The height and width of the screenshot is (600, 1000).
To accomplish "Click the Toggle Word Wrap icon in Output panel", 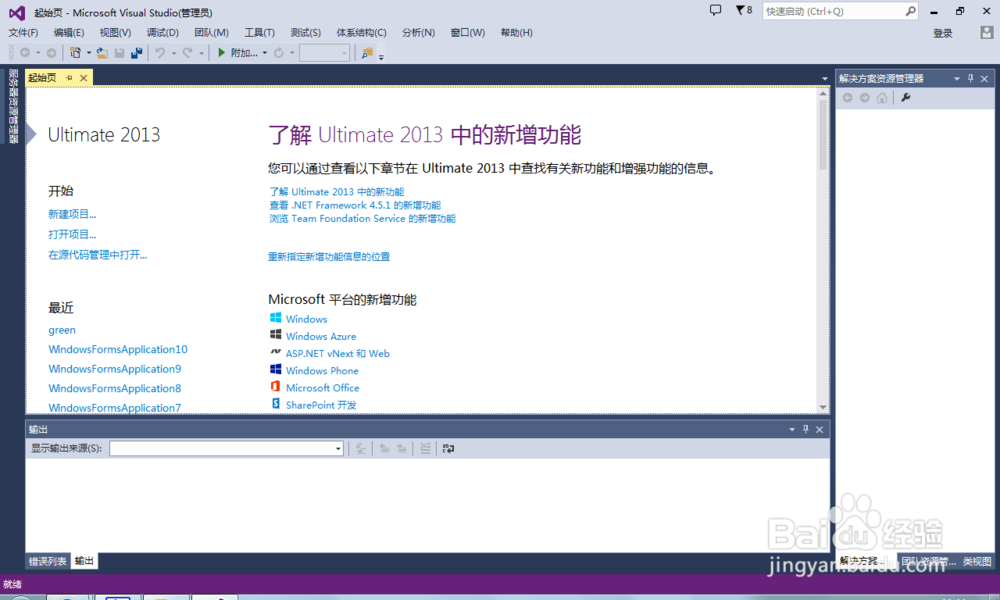I will (448, 448).
